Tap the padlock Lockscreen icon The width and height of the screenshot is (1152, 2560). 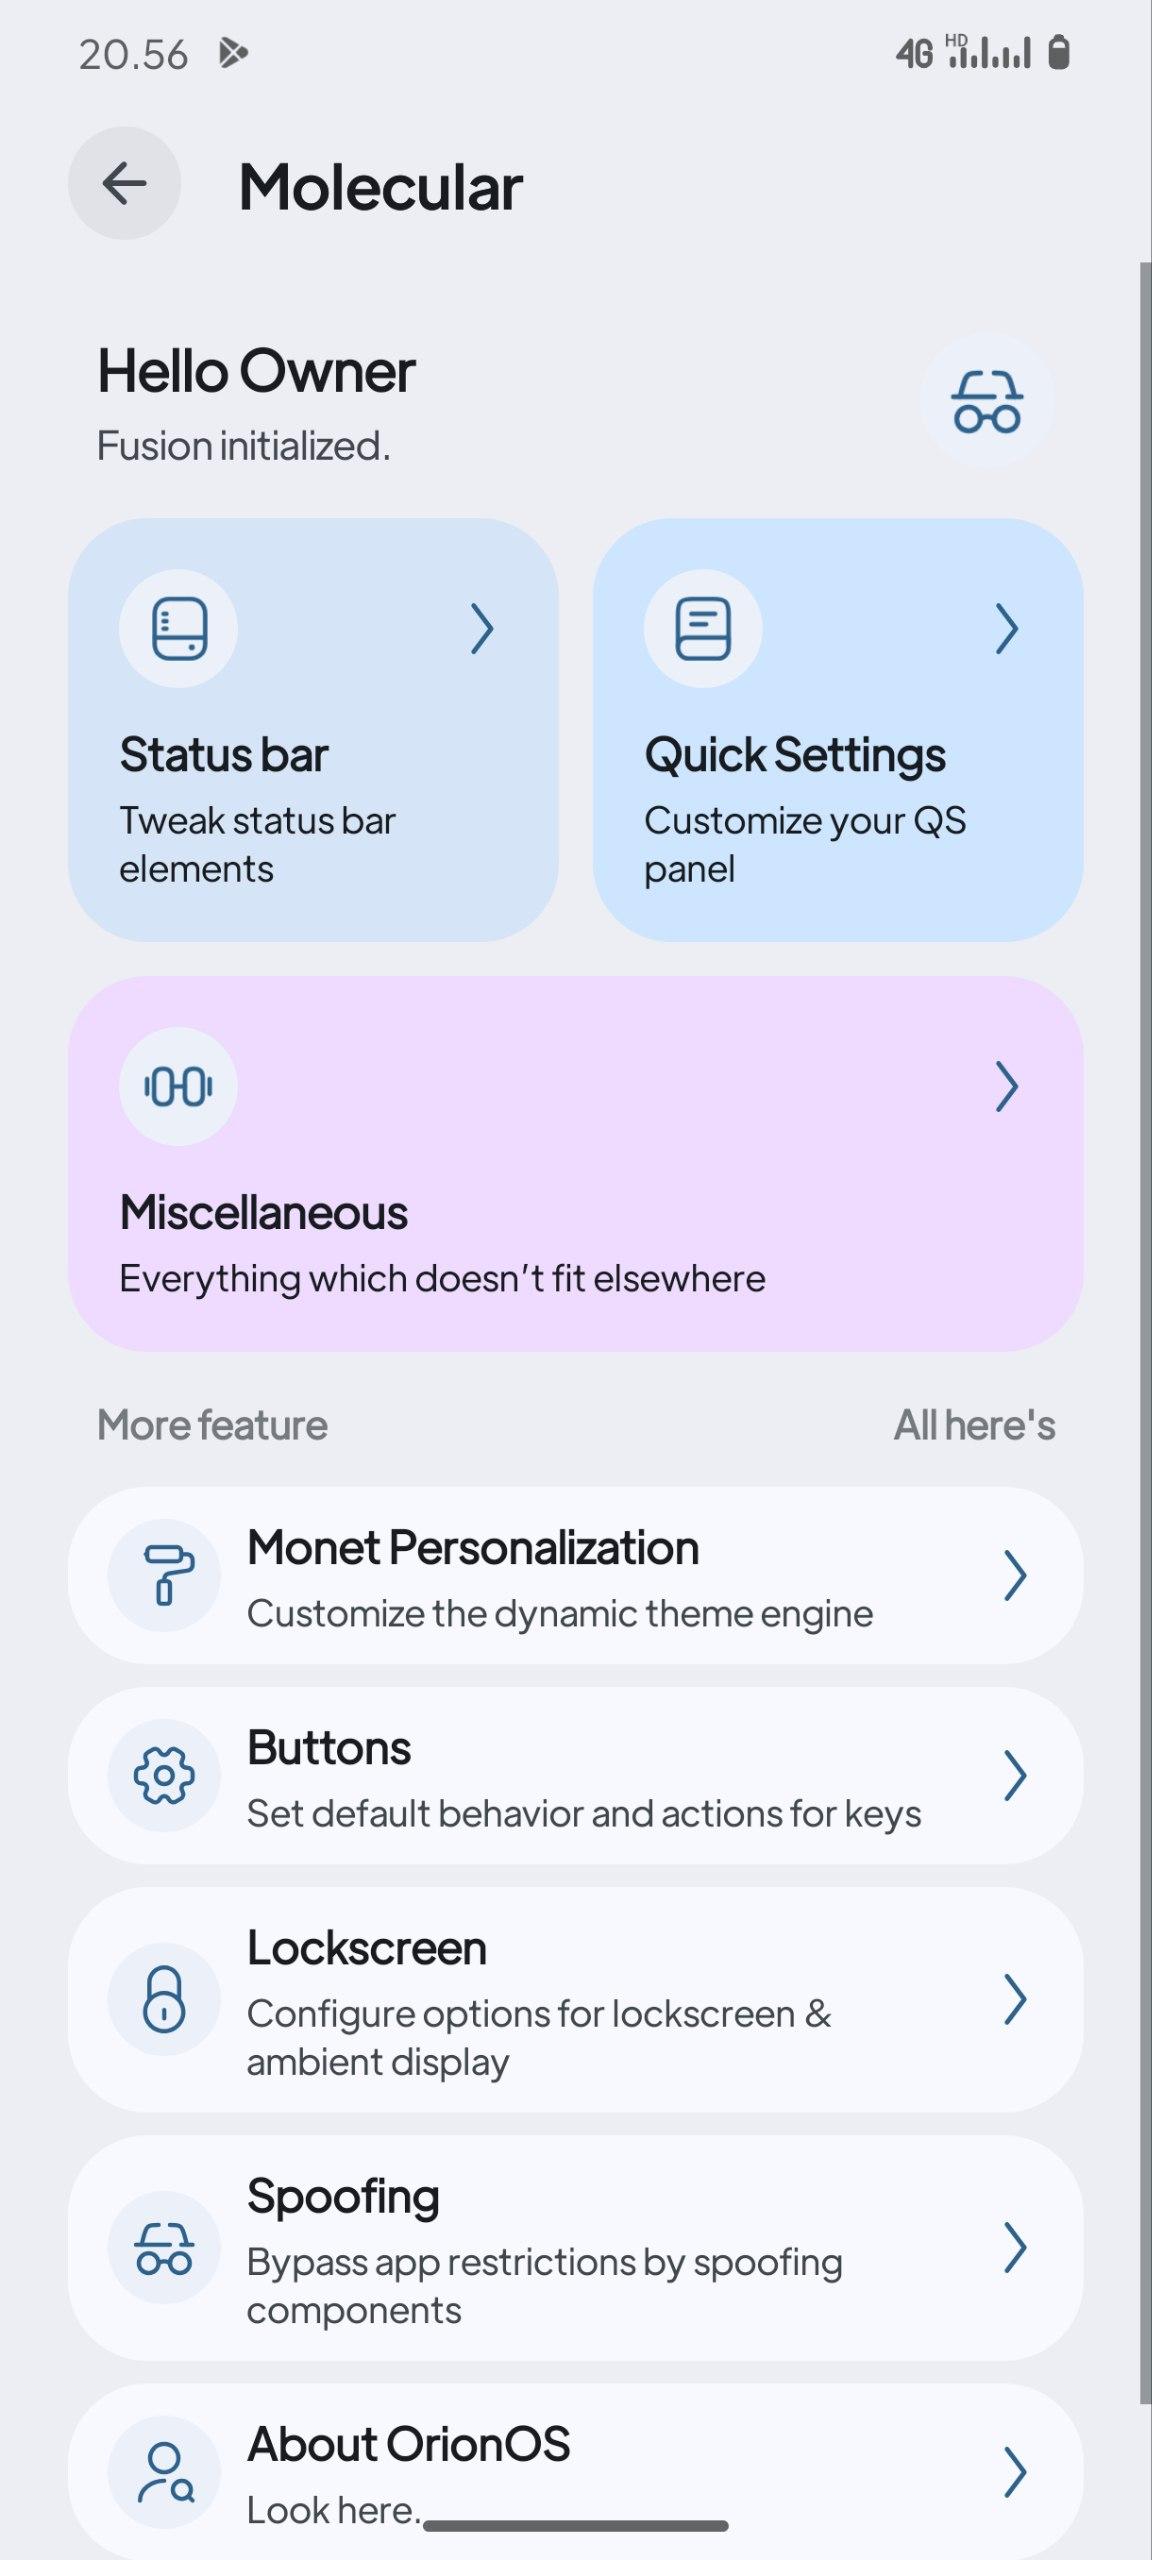click(x=165, y=1999)
